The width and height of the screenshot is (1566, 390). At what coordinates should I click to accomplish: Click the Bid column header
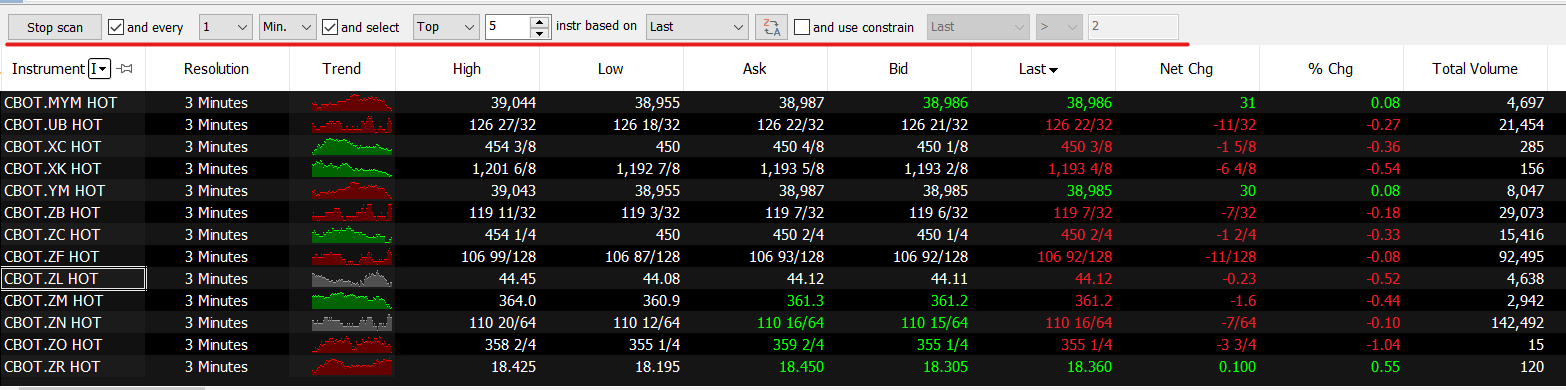click(x=899, y=69)
